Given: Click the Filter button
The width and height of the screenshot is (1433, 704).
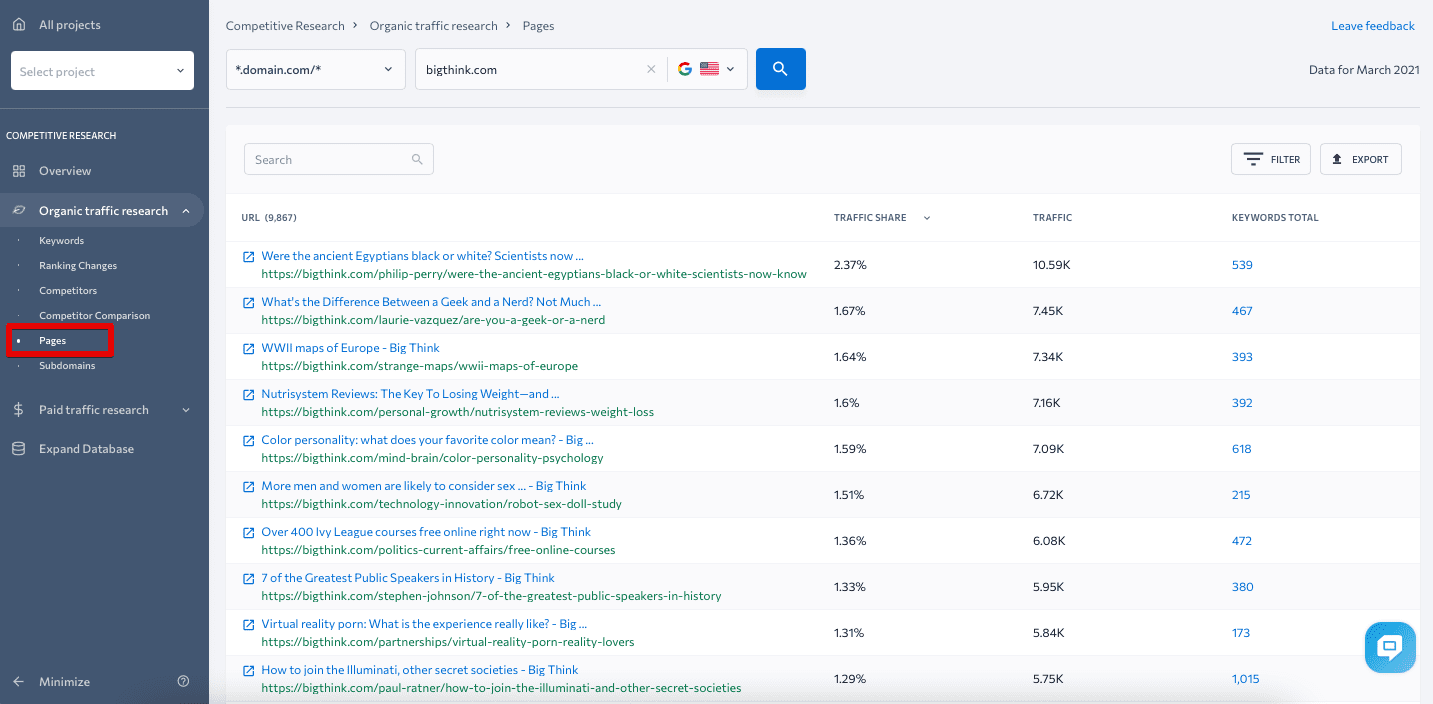Looking at the screenshot, I should coord(1271,159).
